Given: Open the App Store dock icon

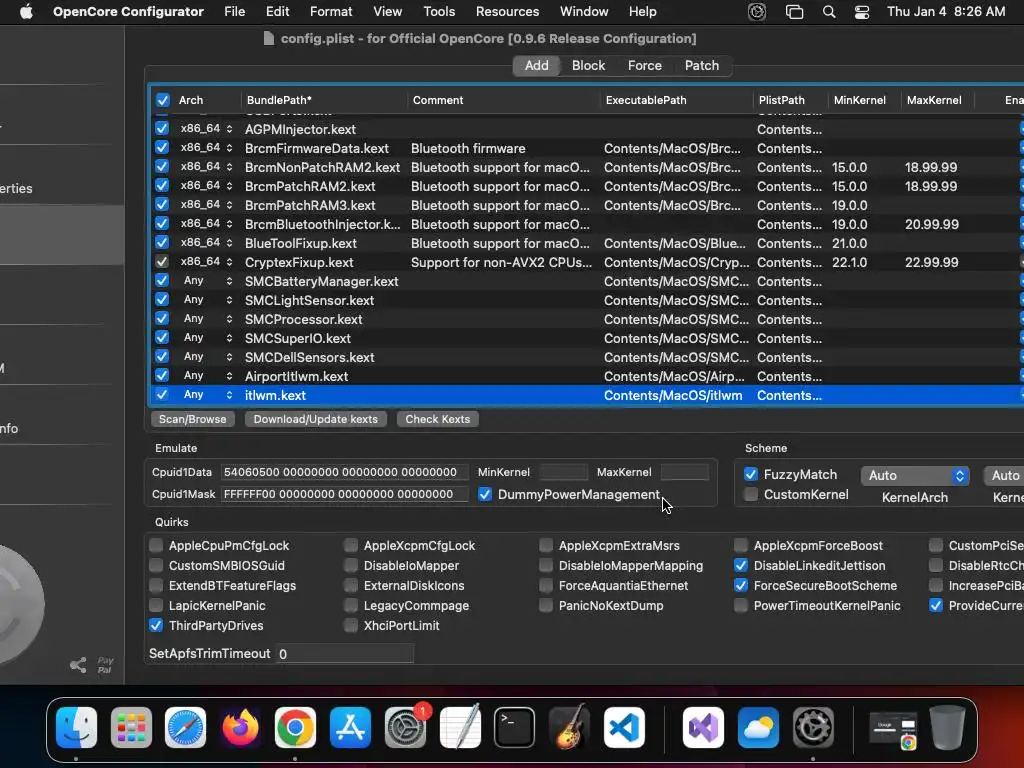Looking at the screenshot, I should [x=350, y=727].
